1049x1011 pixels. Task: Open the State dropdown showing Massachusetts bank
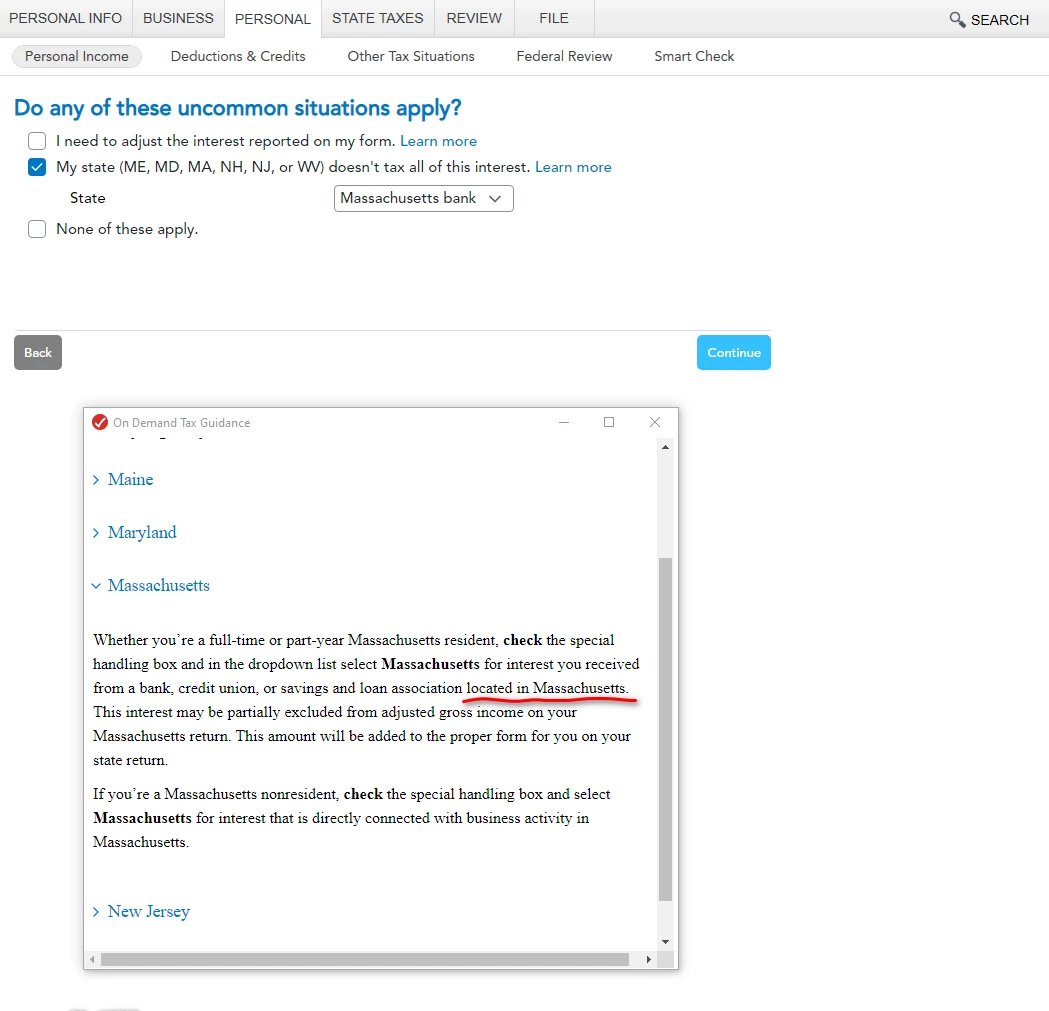tap(423, 199)
